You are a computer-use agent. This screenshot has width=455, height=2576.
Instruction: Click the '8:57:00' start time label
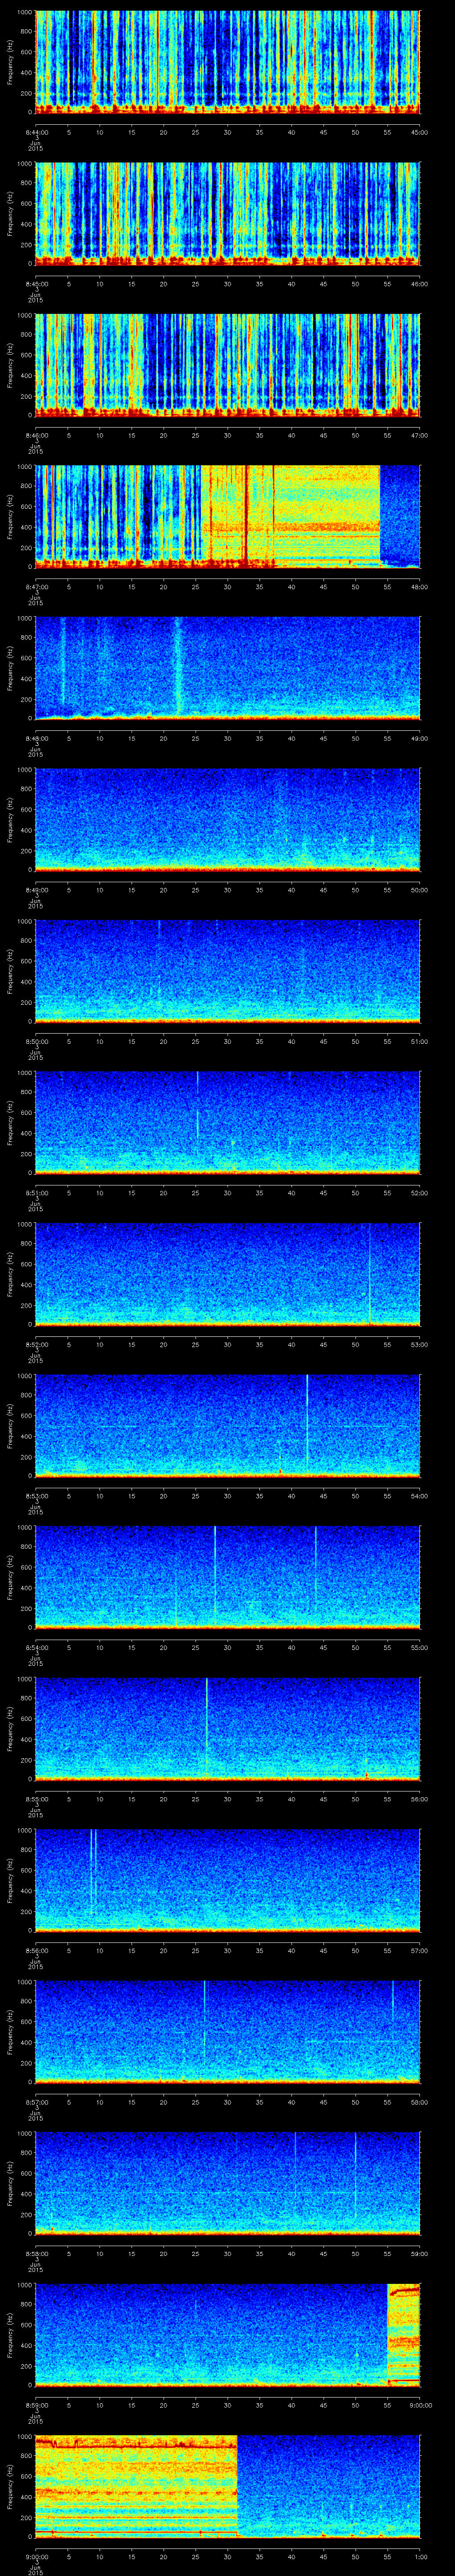[36, 2102]
